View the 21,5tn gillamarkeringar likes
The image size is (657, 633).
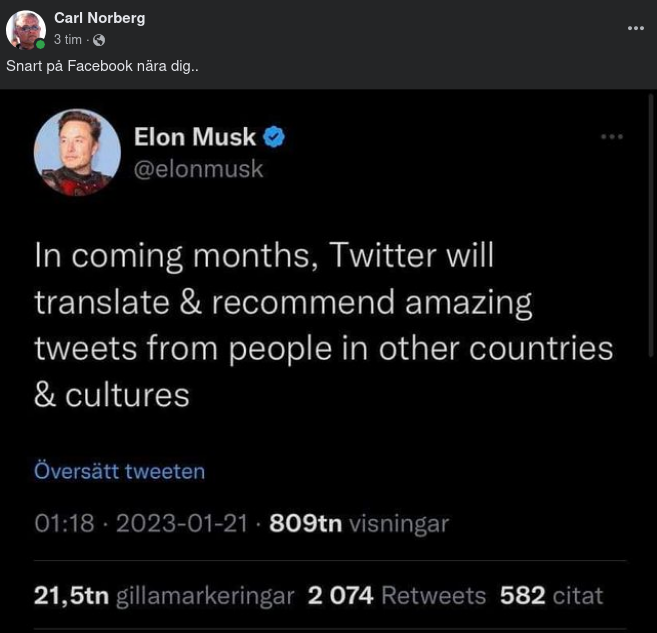(164, 596)
